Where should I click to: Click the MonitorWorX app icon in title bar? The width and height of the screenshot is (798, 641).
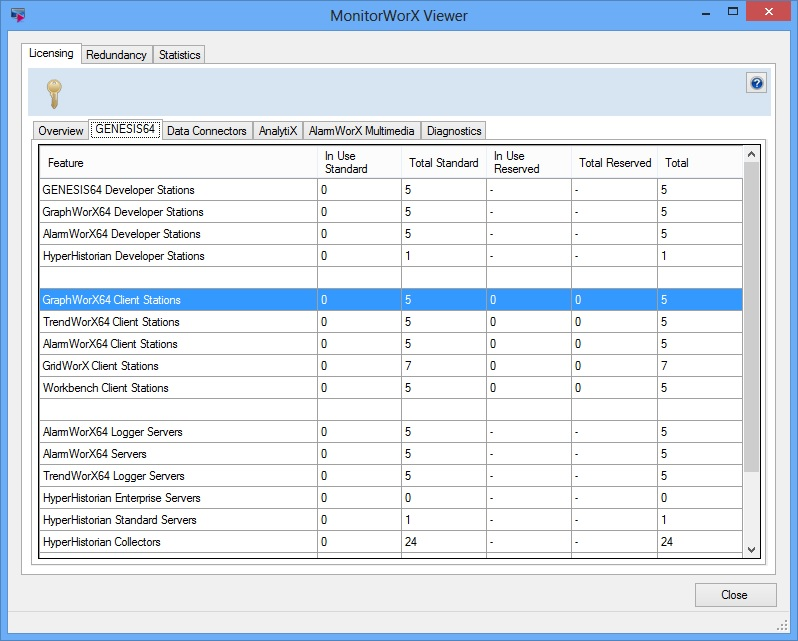[x=17, y=15]
